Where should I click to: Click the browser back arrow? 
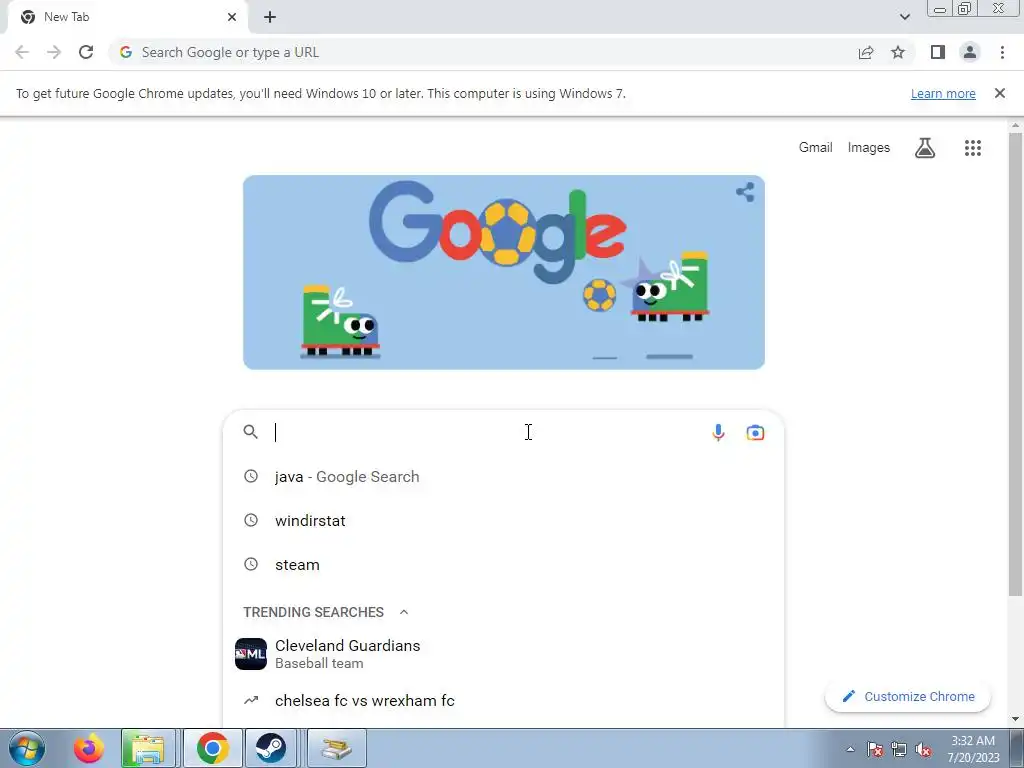(x=22, y=52)
